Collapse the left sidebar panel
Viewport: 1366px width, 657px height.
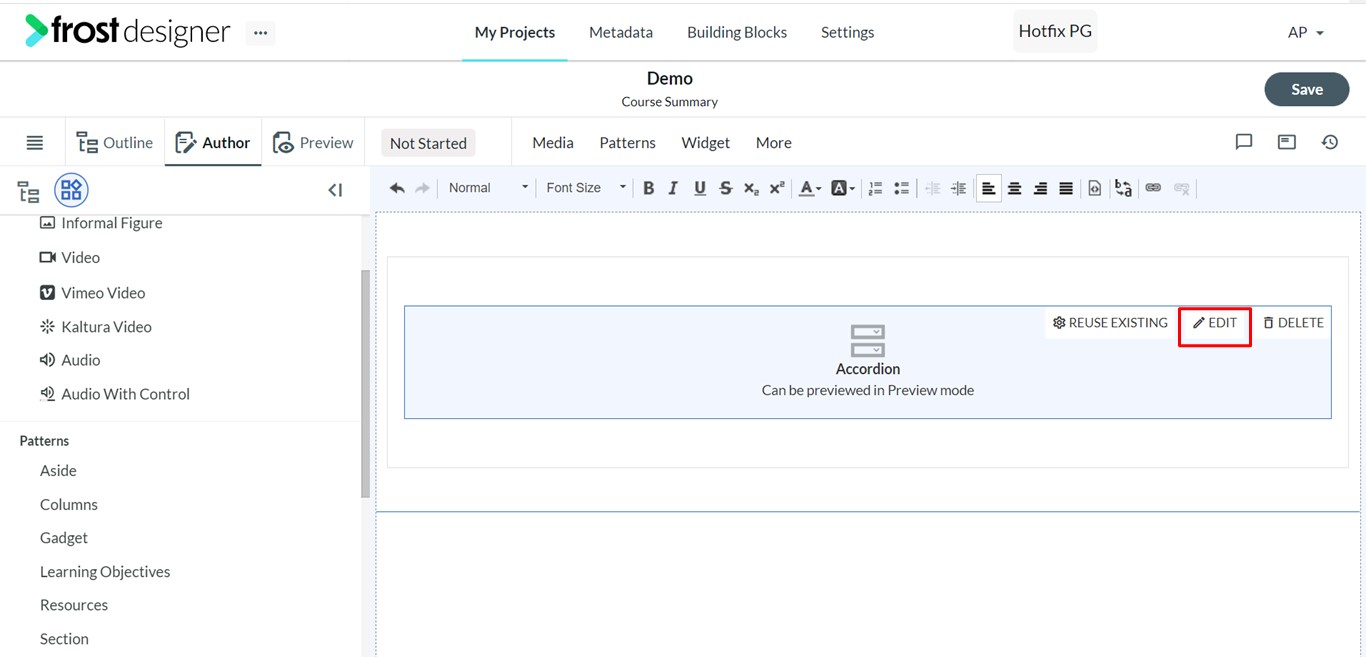[335, 190]
